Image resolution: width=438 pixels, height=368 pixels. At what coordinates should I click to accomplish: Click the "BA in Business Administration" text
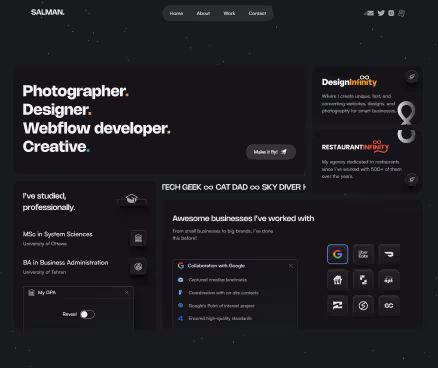coord(65,263)
